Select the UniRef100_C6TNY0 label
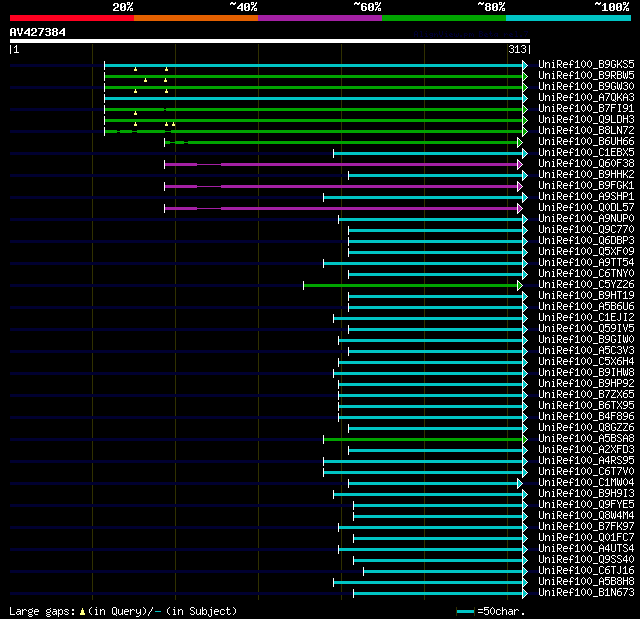Screen dimensions: 640x619 [x=586, y=274]
